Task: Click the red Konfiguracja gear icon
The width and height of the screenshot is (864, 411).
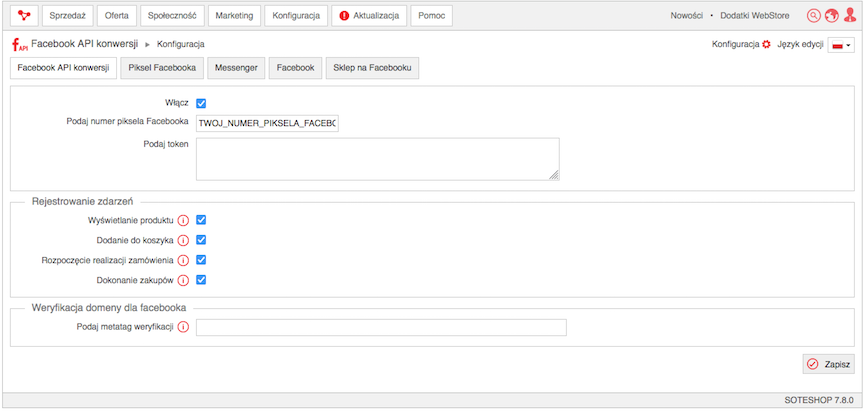Action: [x=766, y=45]
